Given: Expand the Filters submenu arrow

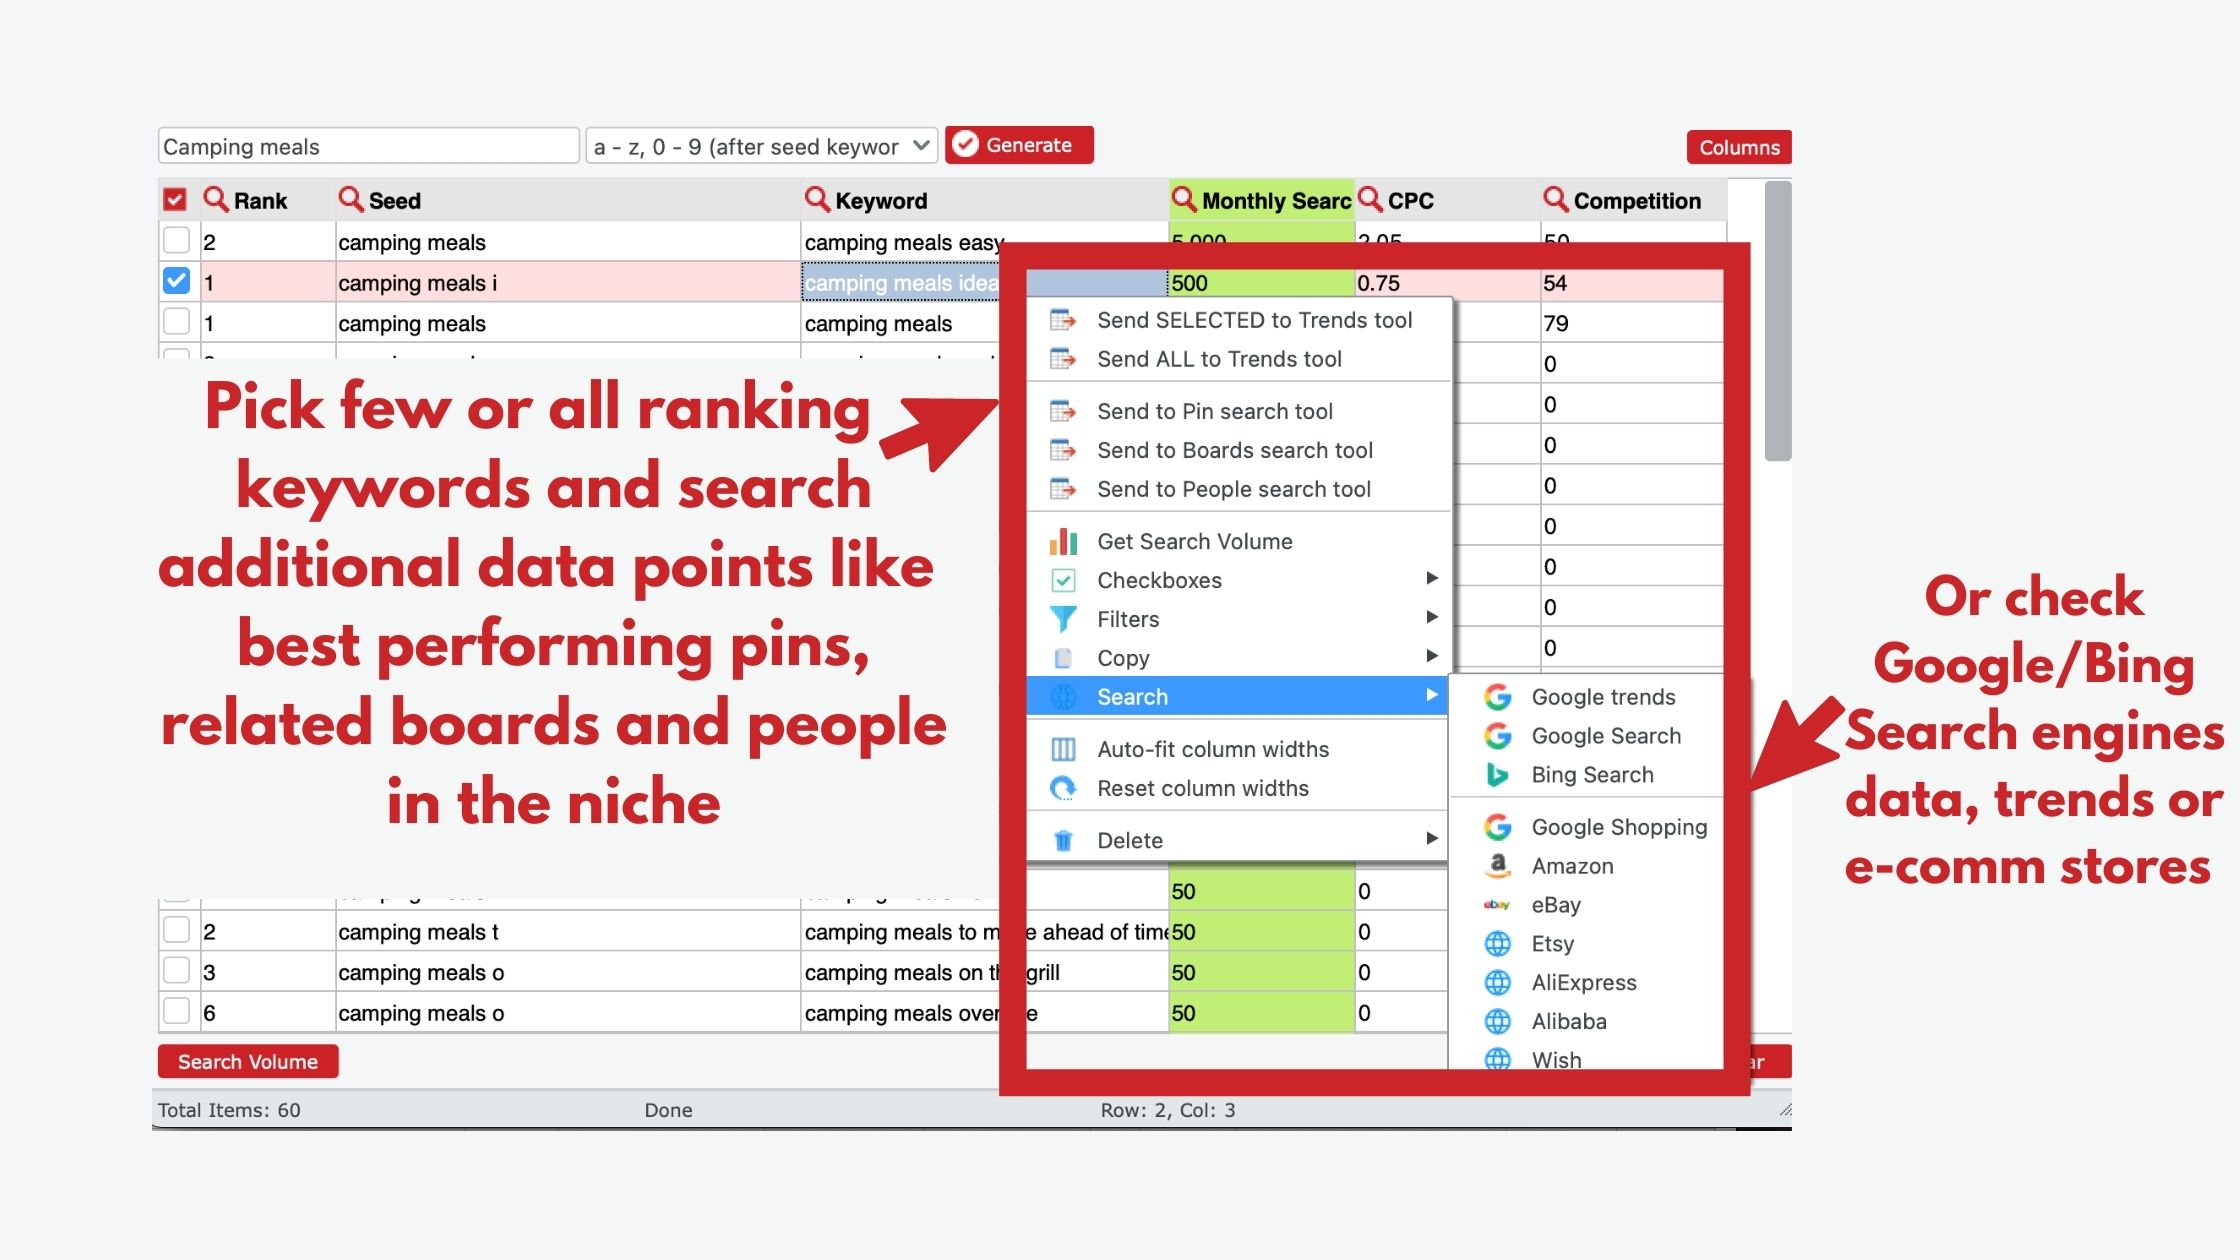Looking at the screenshot, I should [x=1432, y=617].
